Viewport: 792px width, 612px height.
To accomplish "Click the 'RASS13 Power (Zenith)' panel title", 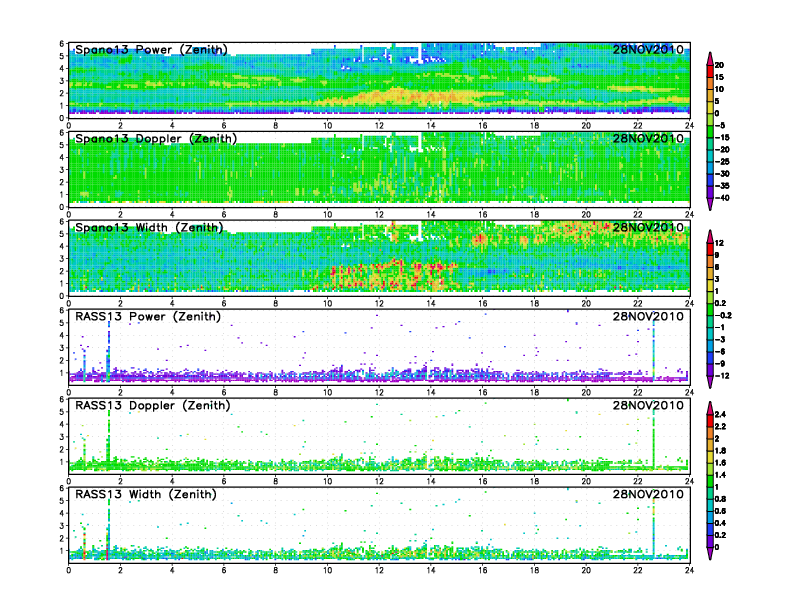I will [x=148, y=317].
